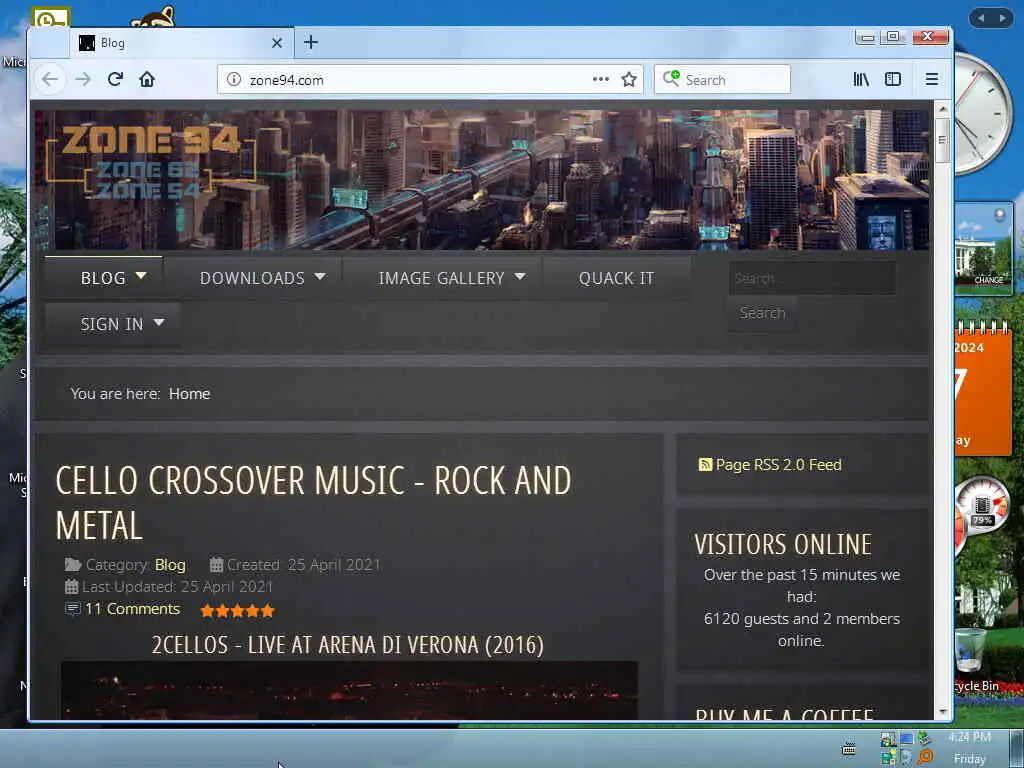Click the forward navigation arrow
Screen dimensions: 1024x768
click(83, 80)
